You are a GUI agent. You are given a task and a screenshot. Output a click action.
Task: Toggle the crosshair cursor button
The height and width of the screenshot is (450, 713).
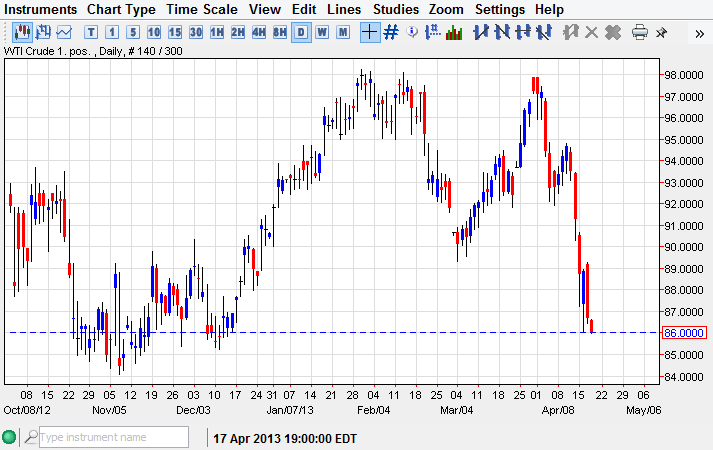tap(370, 32)
